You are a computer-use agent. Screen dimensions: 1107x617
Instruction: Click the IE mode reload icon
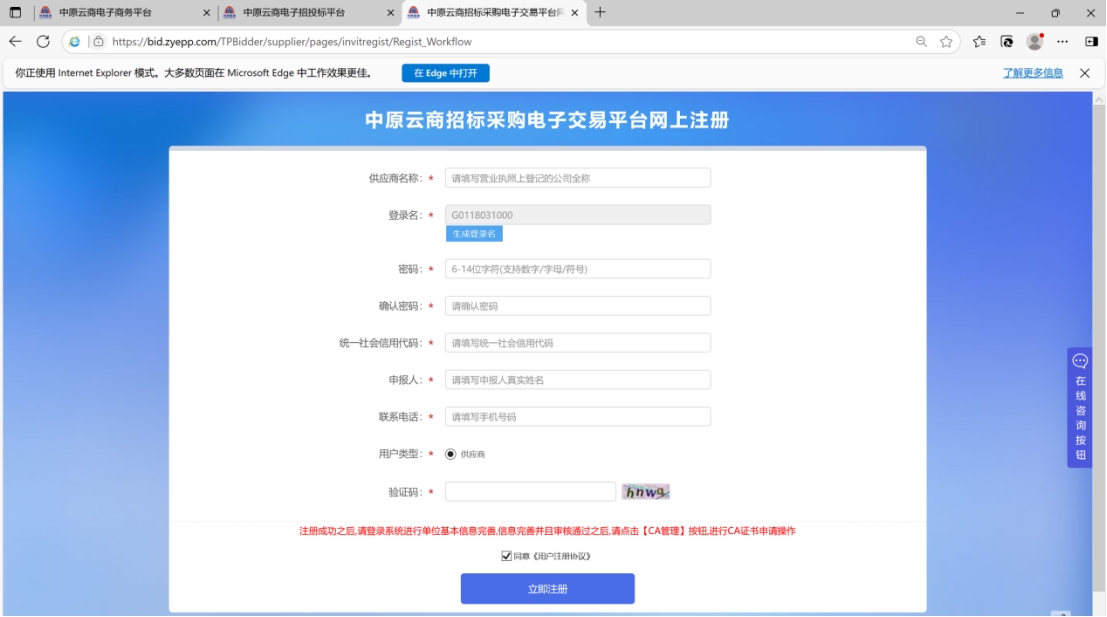(x=1007, y=42)
